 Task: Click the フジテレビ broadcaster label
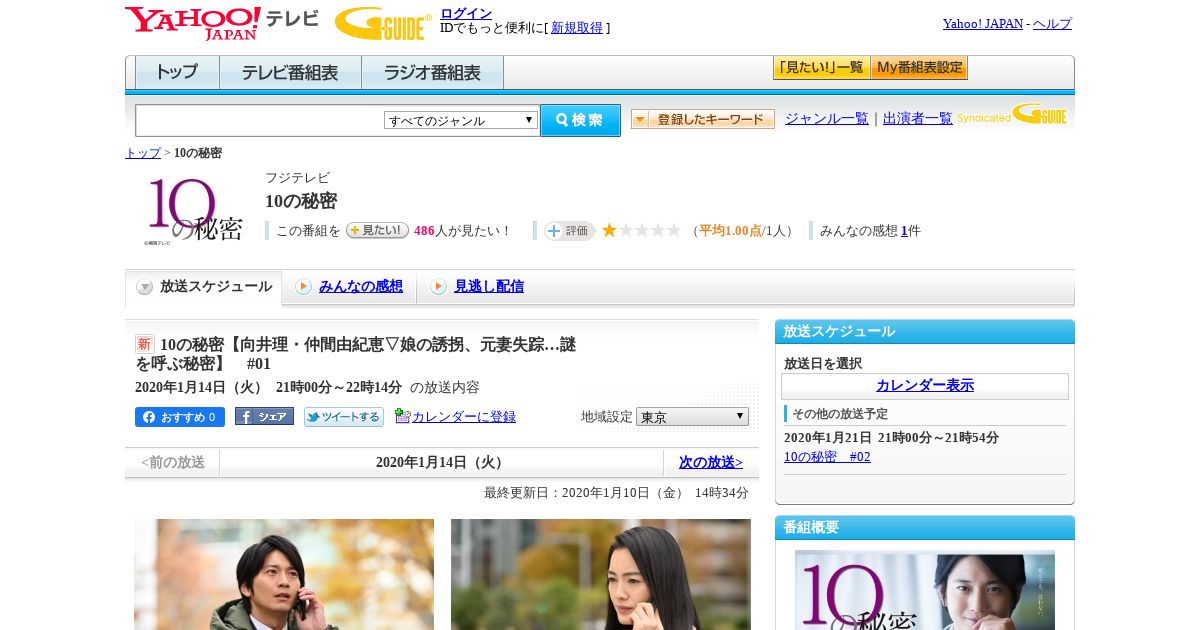click(297, 178)
